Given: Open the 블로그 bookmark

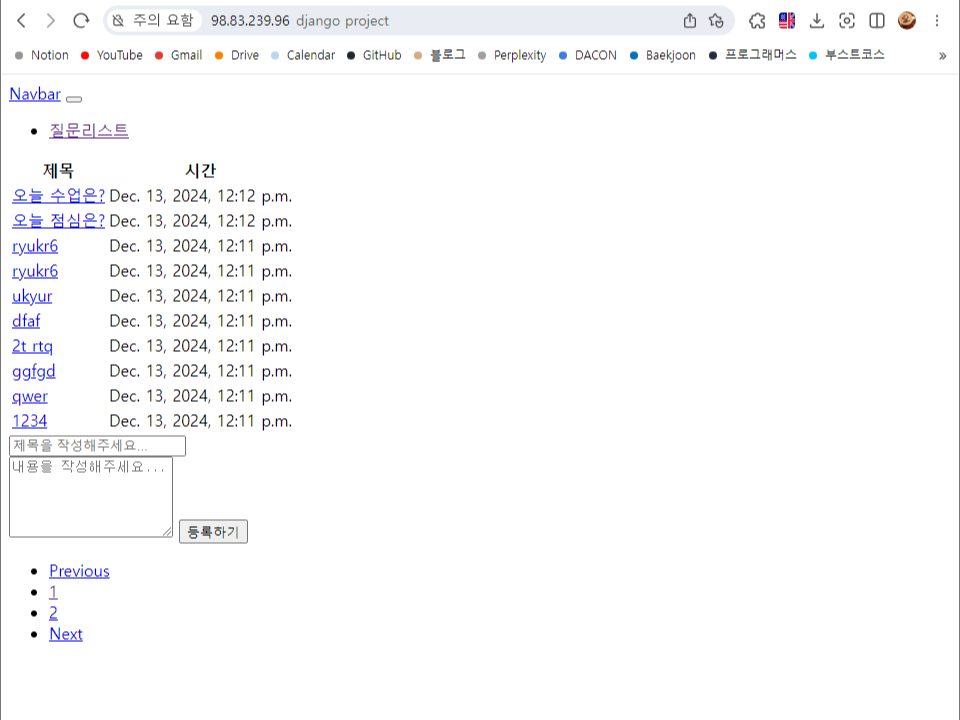Looking at the screenshot, I should 439,55.
